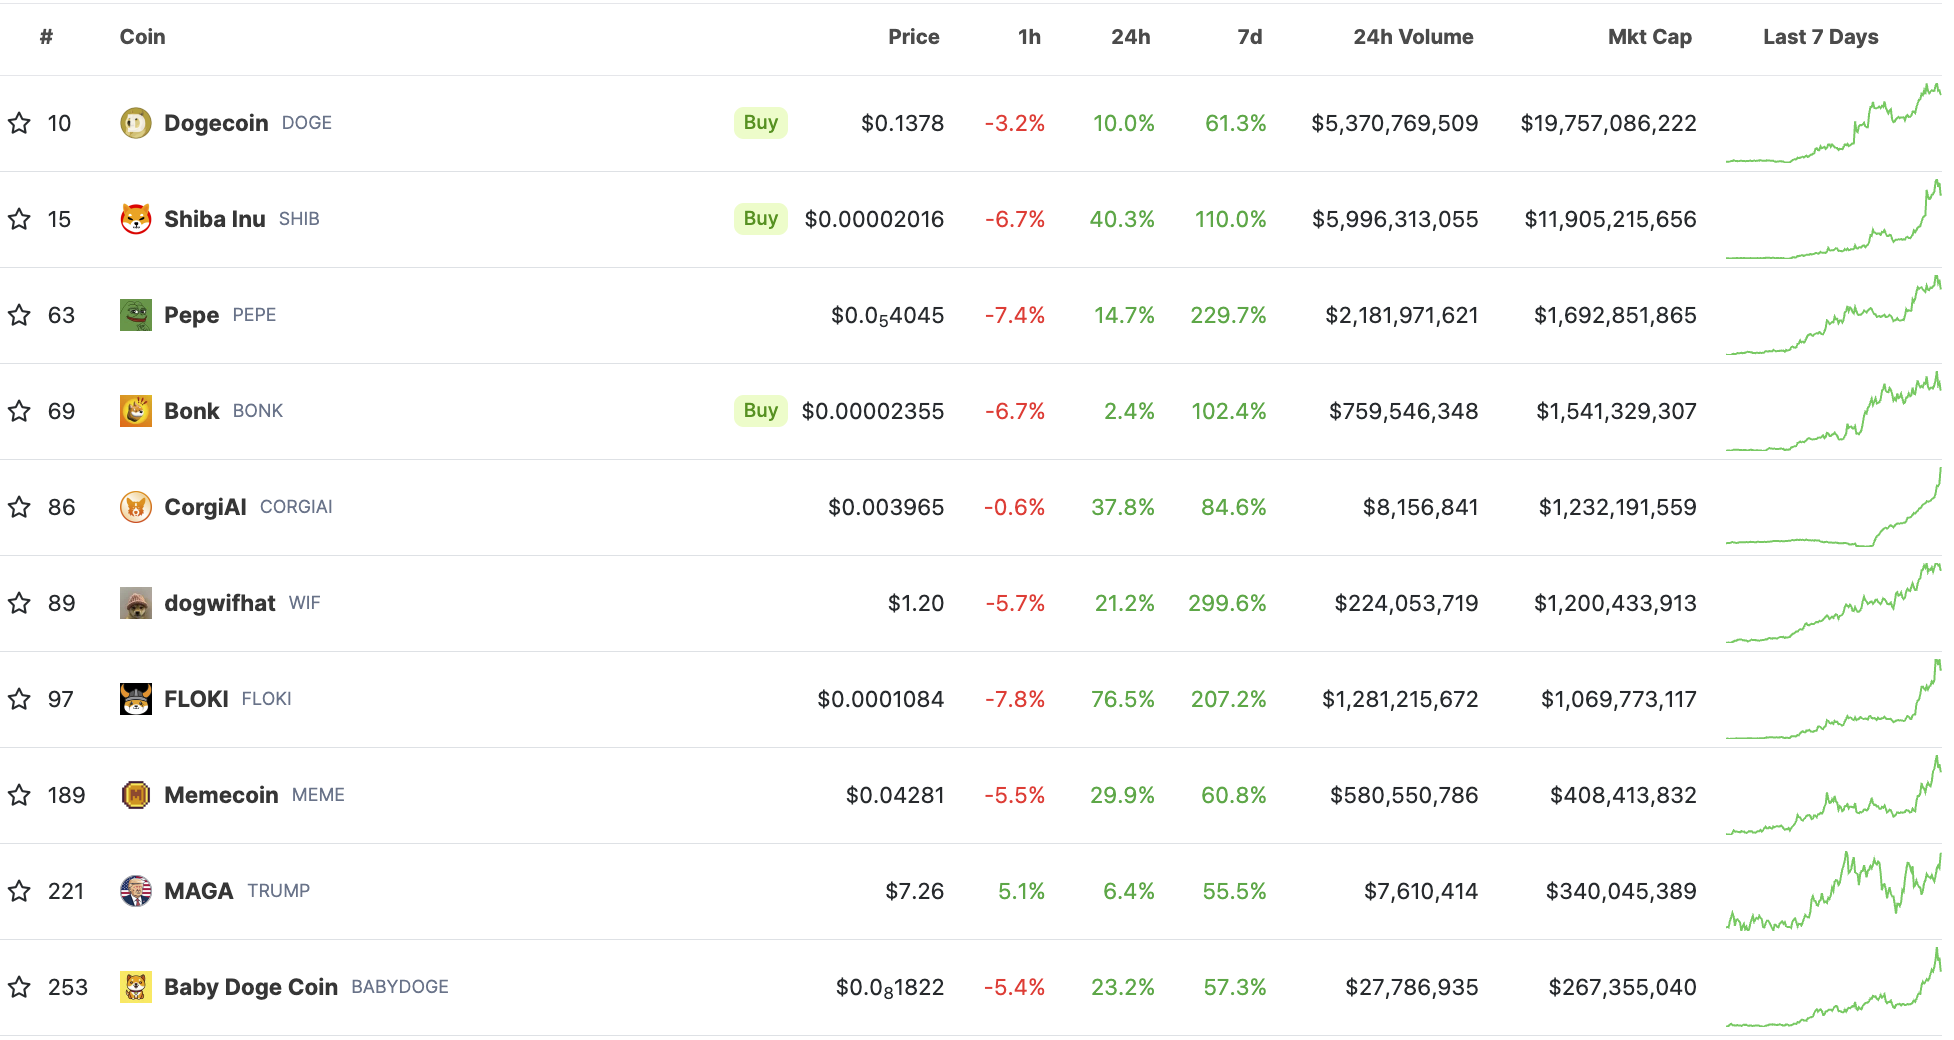This screenshot has width=1954, height=1040.
Task: Sort by the Coin column header
Action: 142,37
